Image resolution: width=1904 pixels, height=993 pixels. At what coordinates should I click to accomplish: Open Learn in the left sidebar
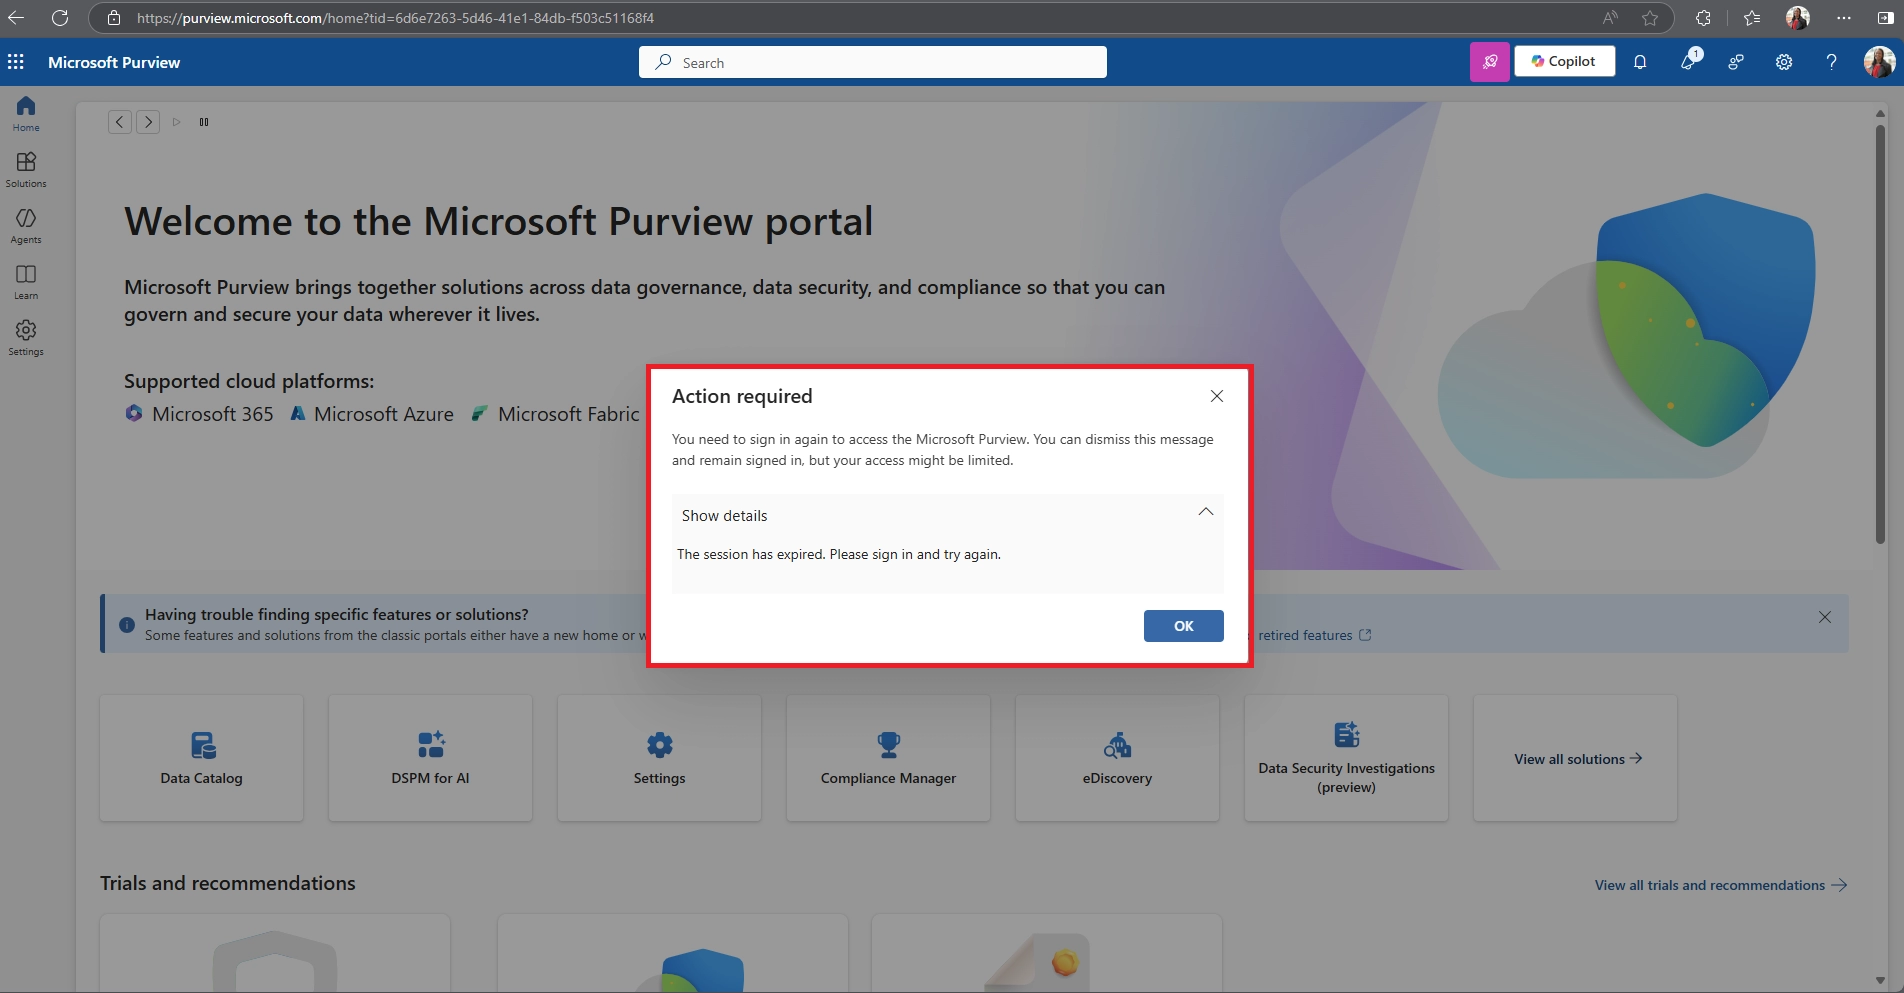pyautogui.click(x=26, y=281)
